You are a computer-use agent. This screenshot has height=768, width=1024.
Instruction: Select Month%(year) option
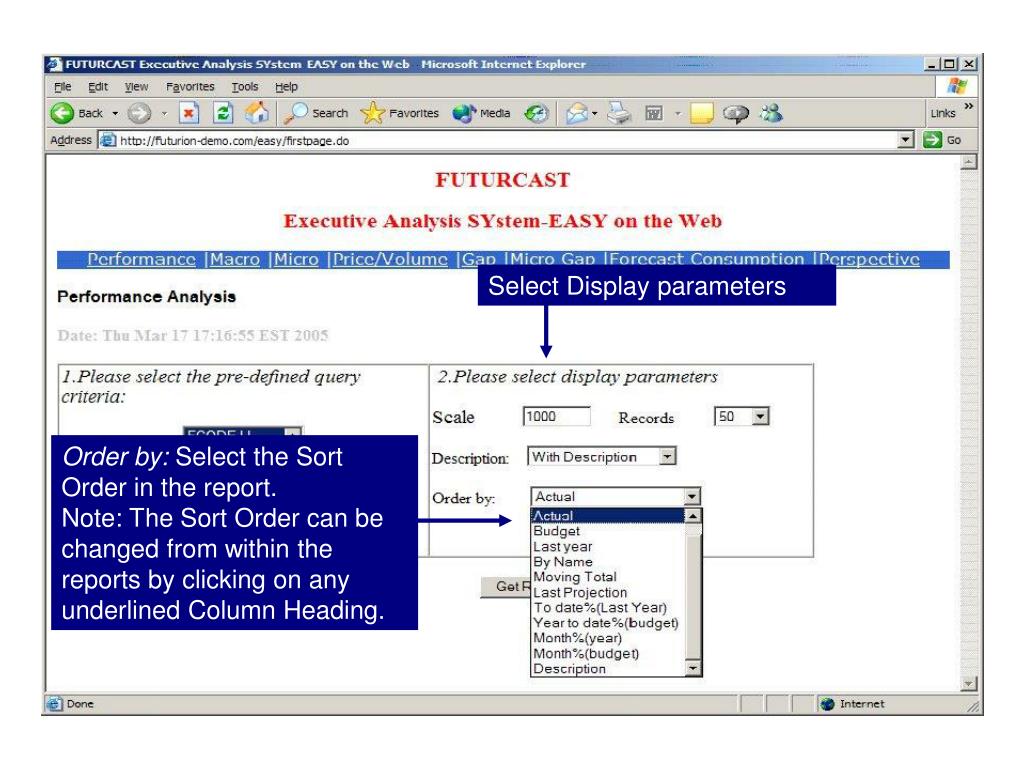(x=608, y=638)
